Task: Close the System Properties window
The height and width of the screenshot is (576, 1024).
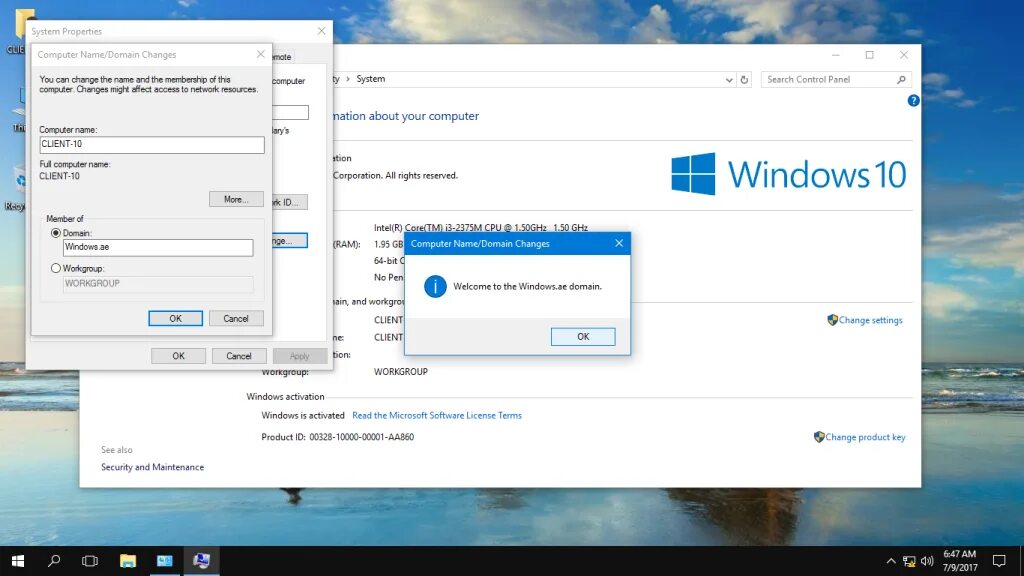Action: coord(321,31)
